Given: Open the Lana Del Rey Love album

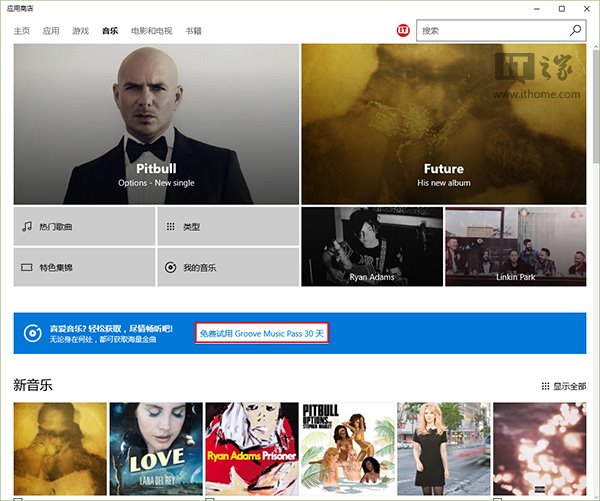Looking at the screenshot, I should 156,449.
